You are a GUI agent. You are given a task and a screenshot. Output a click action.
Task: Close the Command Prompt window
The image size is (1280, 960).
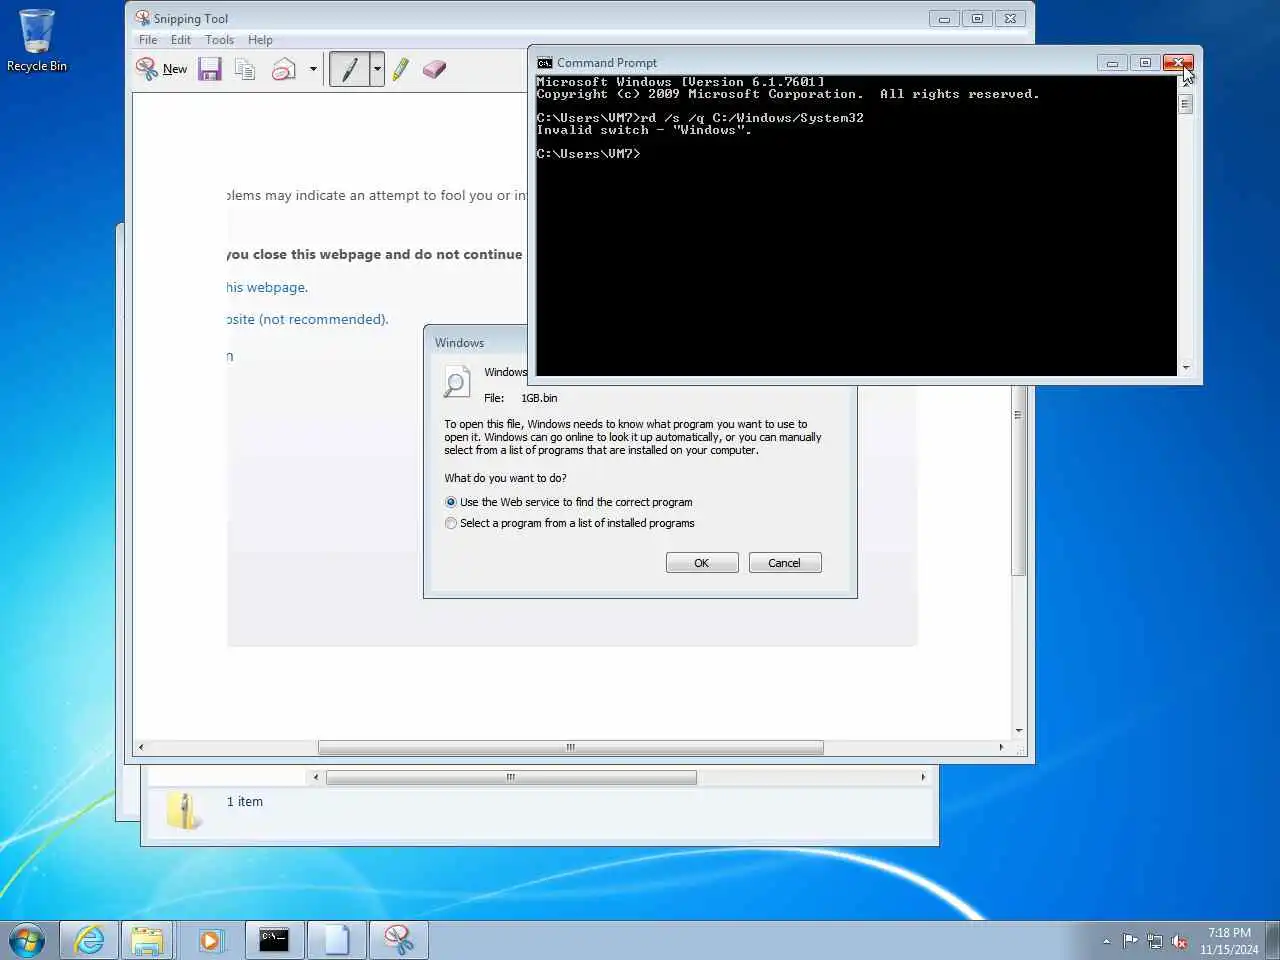[x=1178, y=63]
